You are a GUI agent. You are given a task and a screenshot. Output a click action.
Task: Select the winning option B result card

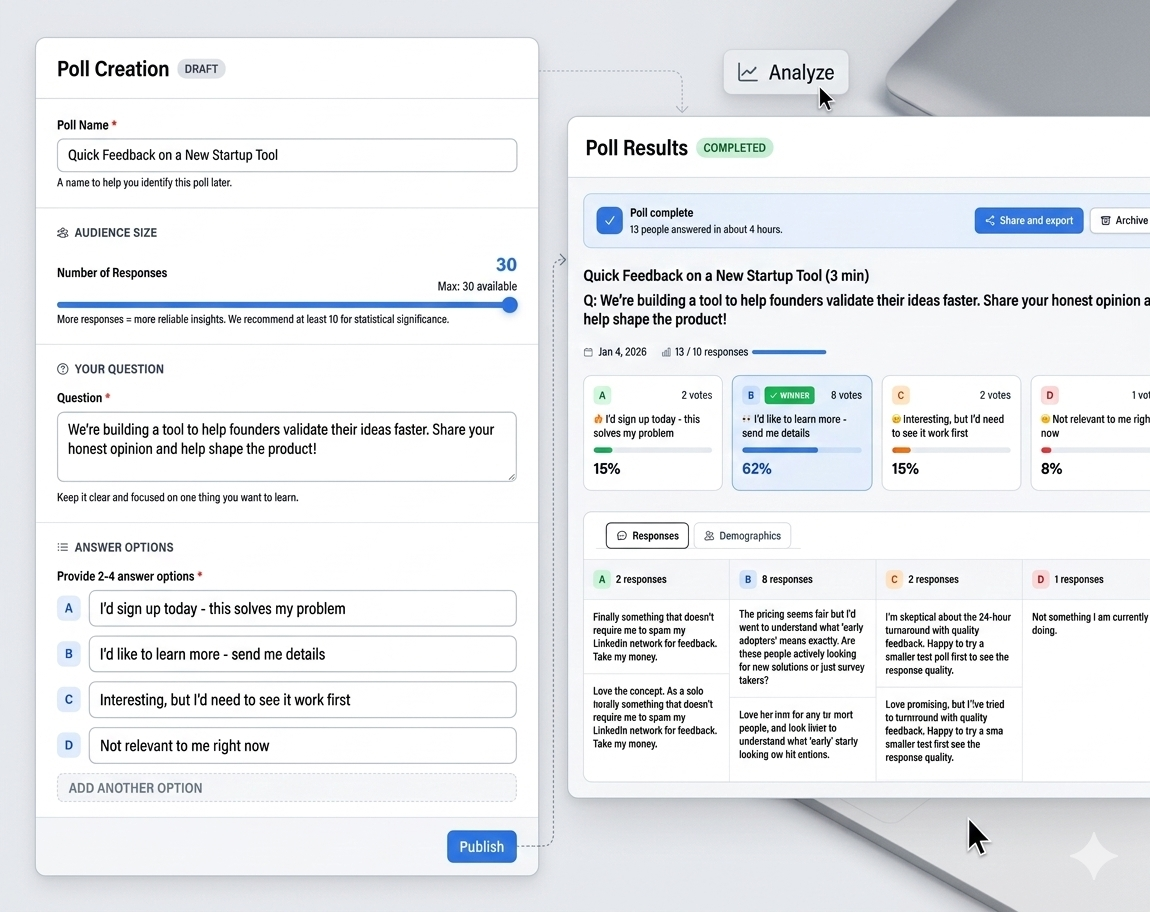tap(801, 433)
